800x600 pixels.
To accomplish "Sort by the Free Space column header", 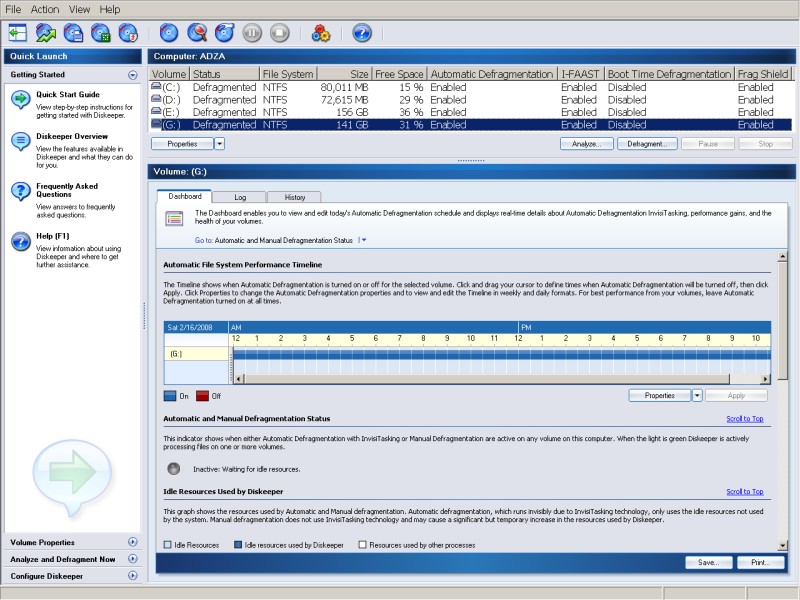I will tap(399, 74).
